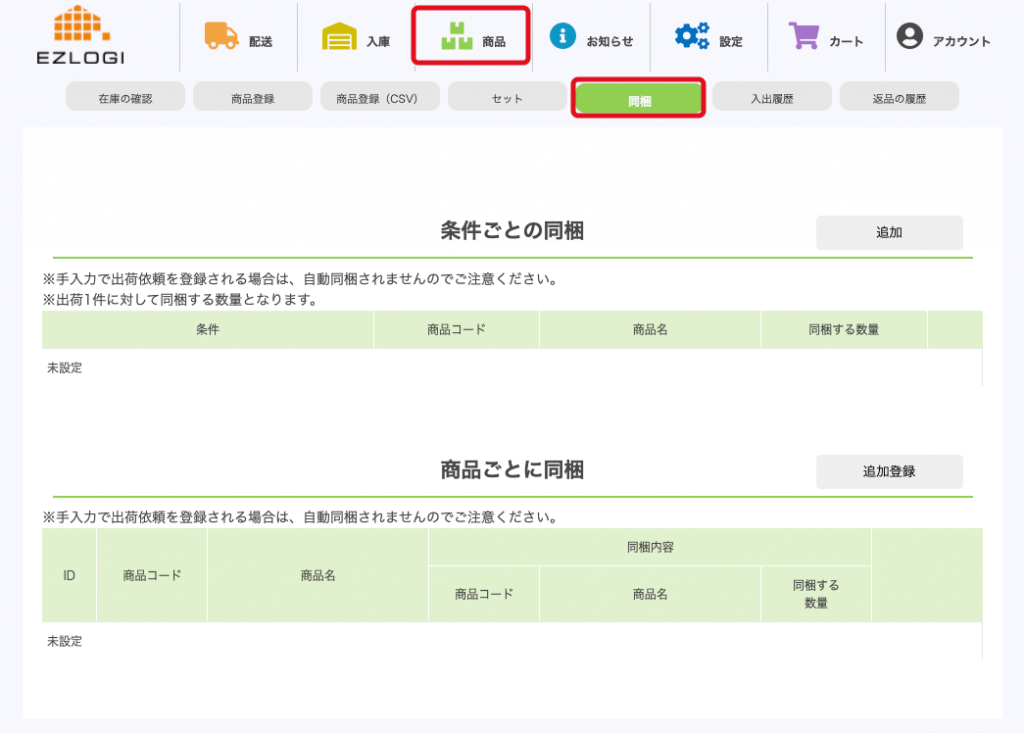Click the yellow warehouse 入庫 icon
Viewport: 1024px width, 733px height.
[339, 37]
